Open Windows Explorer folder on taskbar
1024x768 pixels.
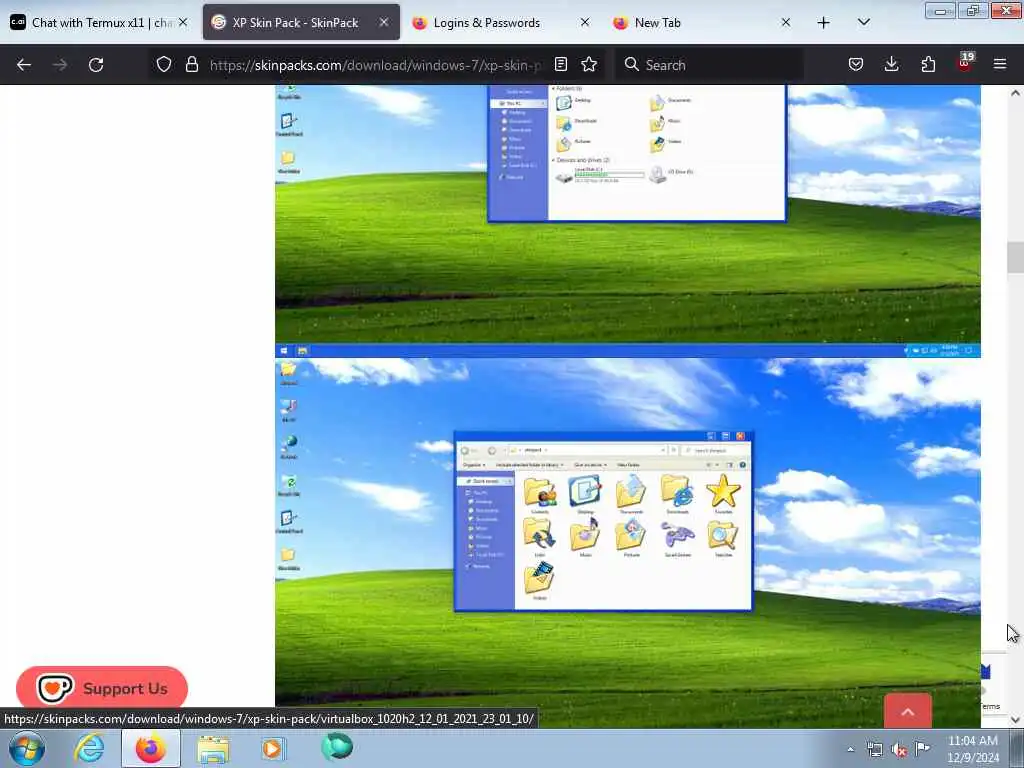click(213, 749)
